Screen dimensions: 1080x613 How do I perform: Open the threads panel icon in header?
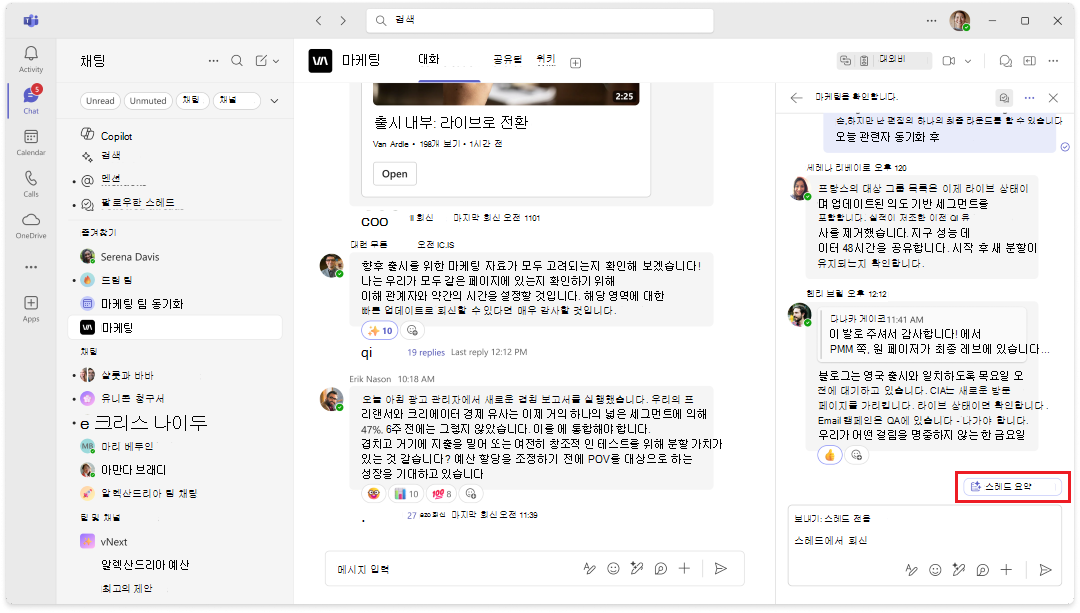[x=1006, y=61]
